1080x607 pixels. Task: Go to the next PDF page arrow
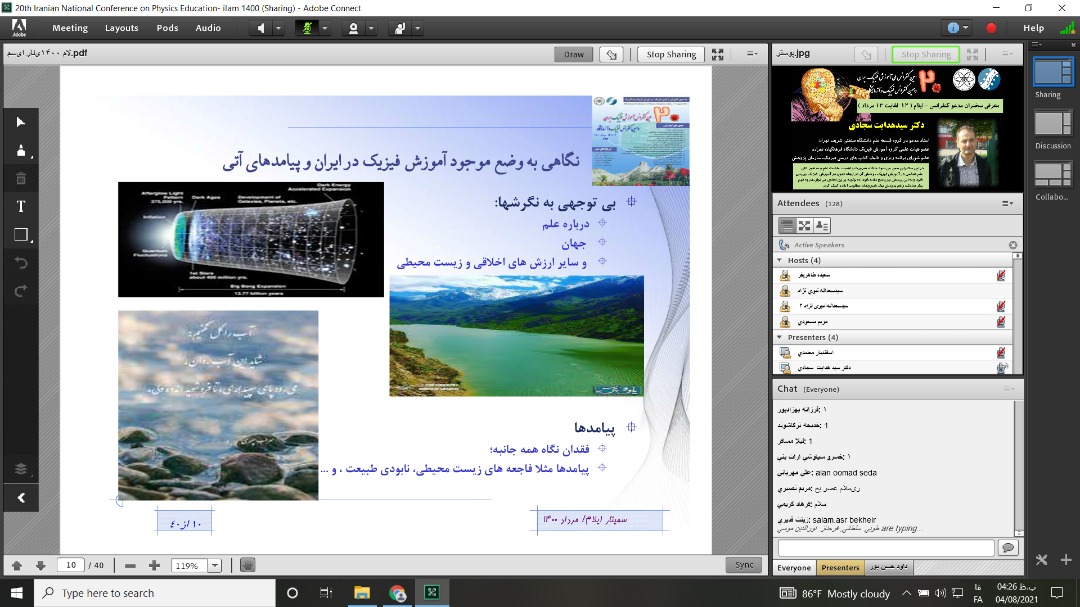pos(39,566)
